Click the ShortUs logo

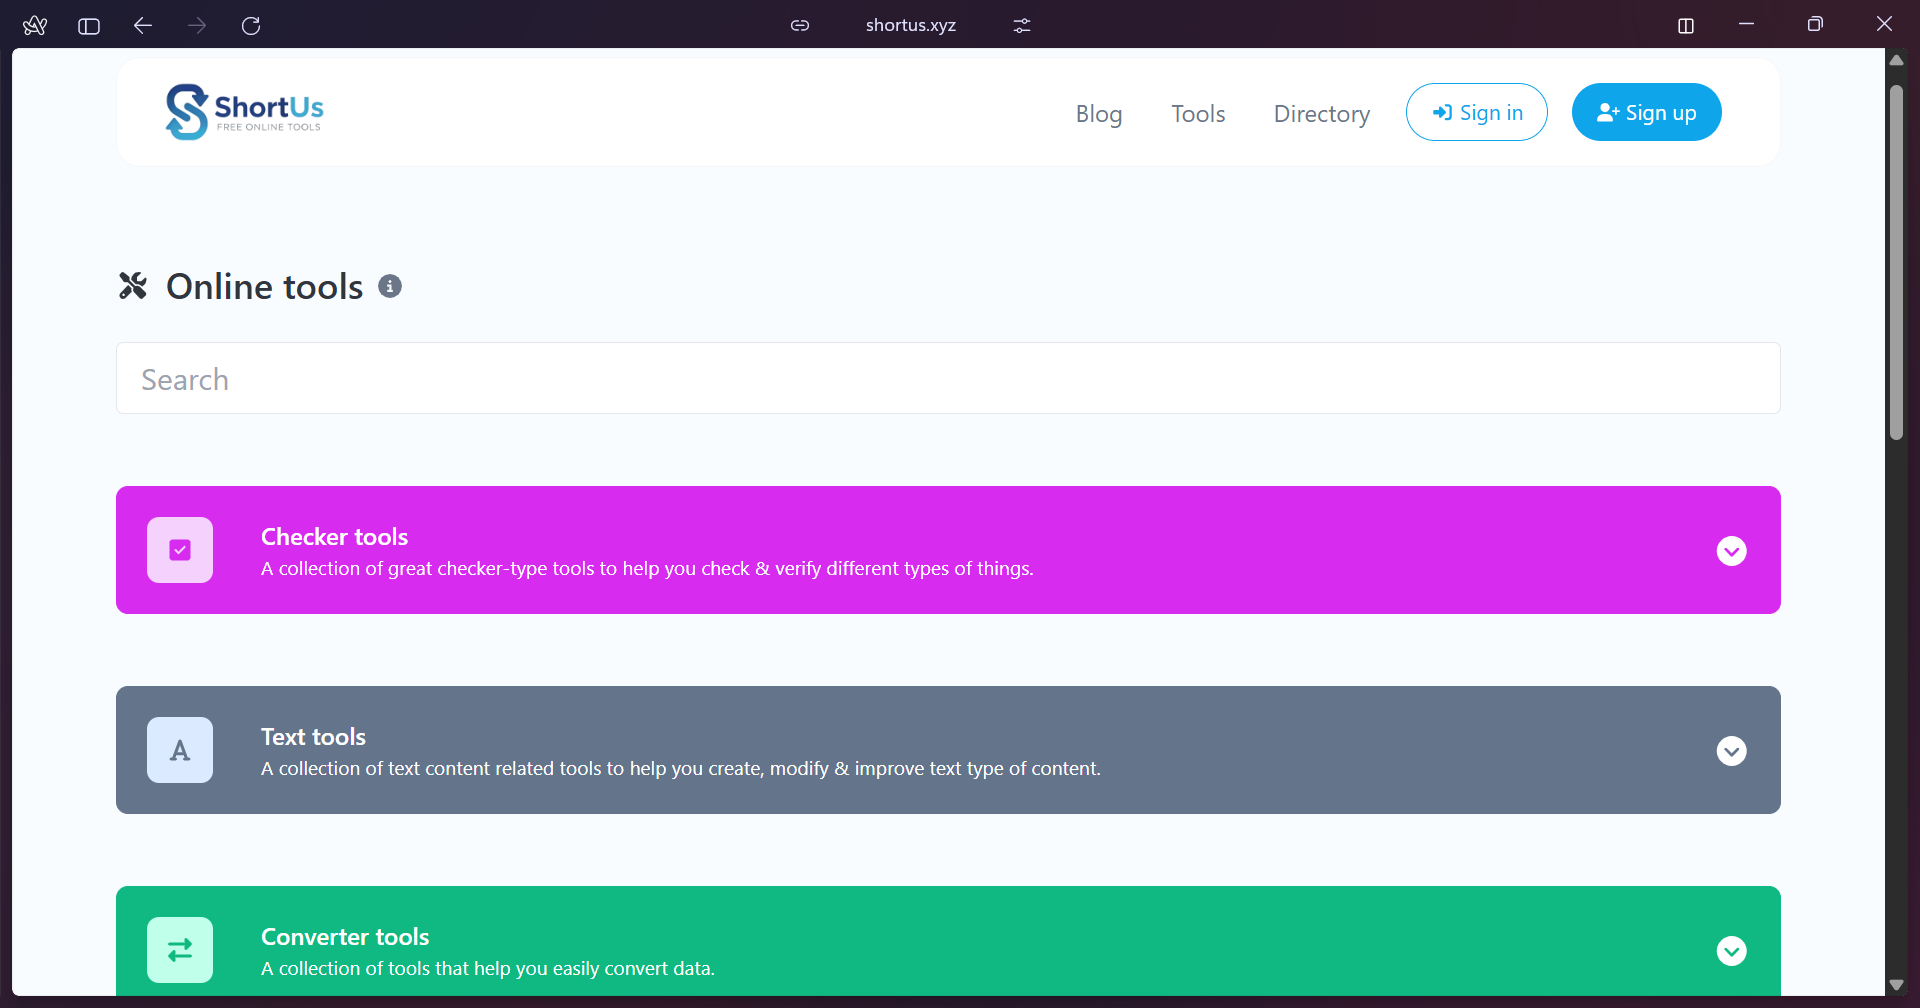click(243, 111)
